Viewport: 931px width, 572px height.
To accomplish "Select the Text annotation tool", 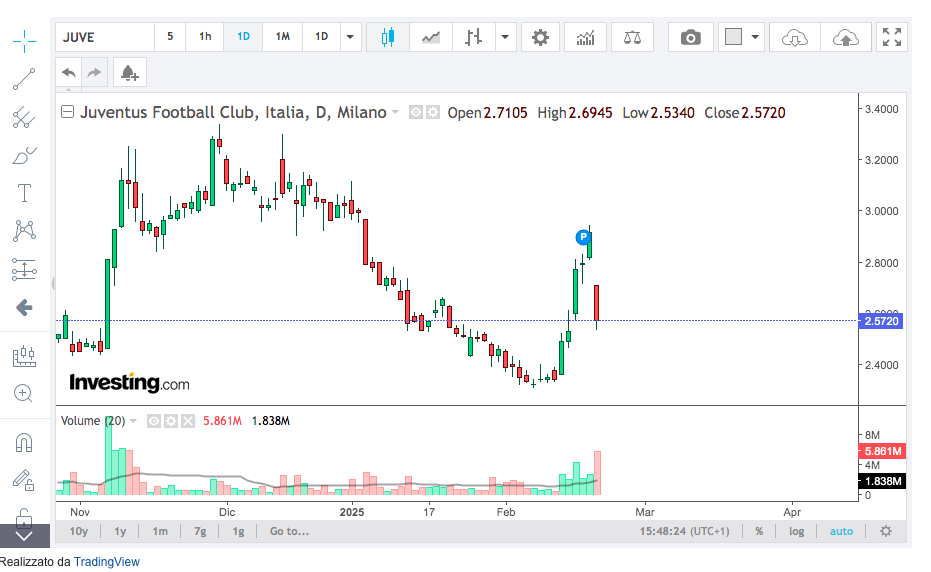I will (x=24, y=193).
